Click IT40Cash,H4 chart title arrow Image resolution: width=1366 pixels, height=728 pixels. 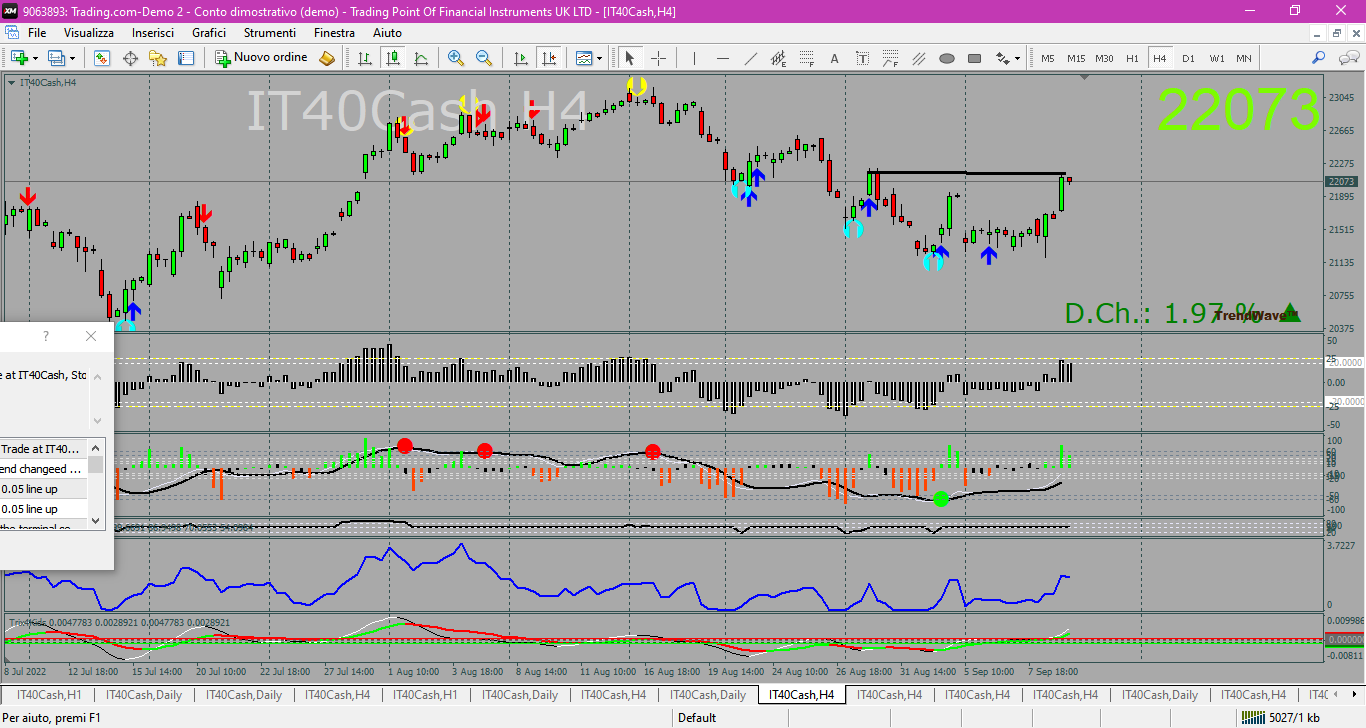coord(11,82)
